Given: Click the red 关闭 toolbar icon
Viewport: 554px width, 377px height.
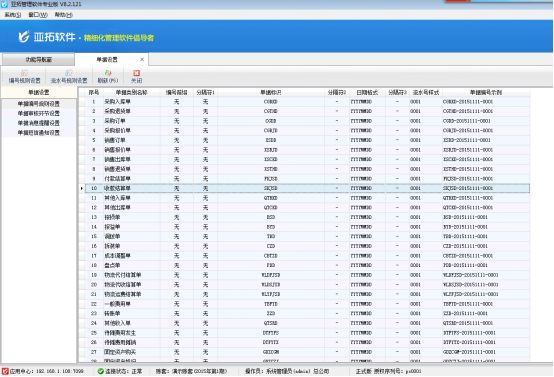Looking at the screenshot, I should pos(136,73).
